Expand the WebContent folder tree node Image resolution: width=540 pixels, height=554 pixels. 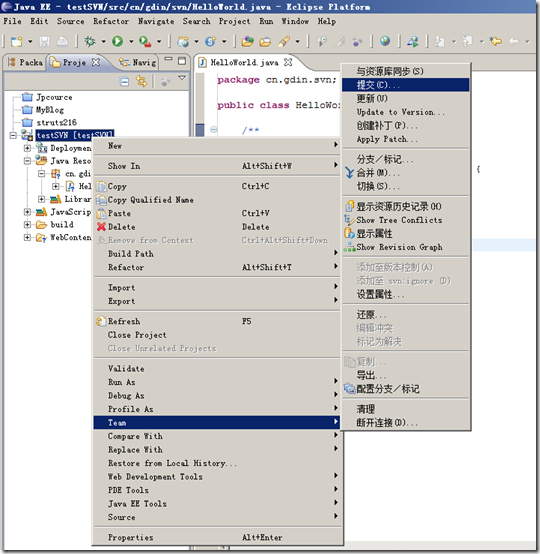[27, 237]
